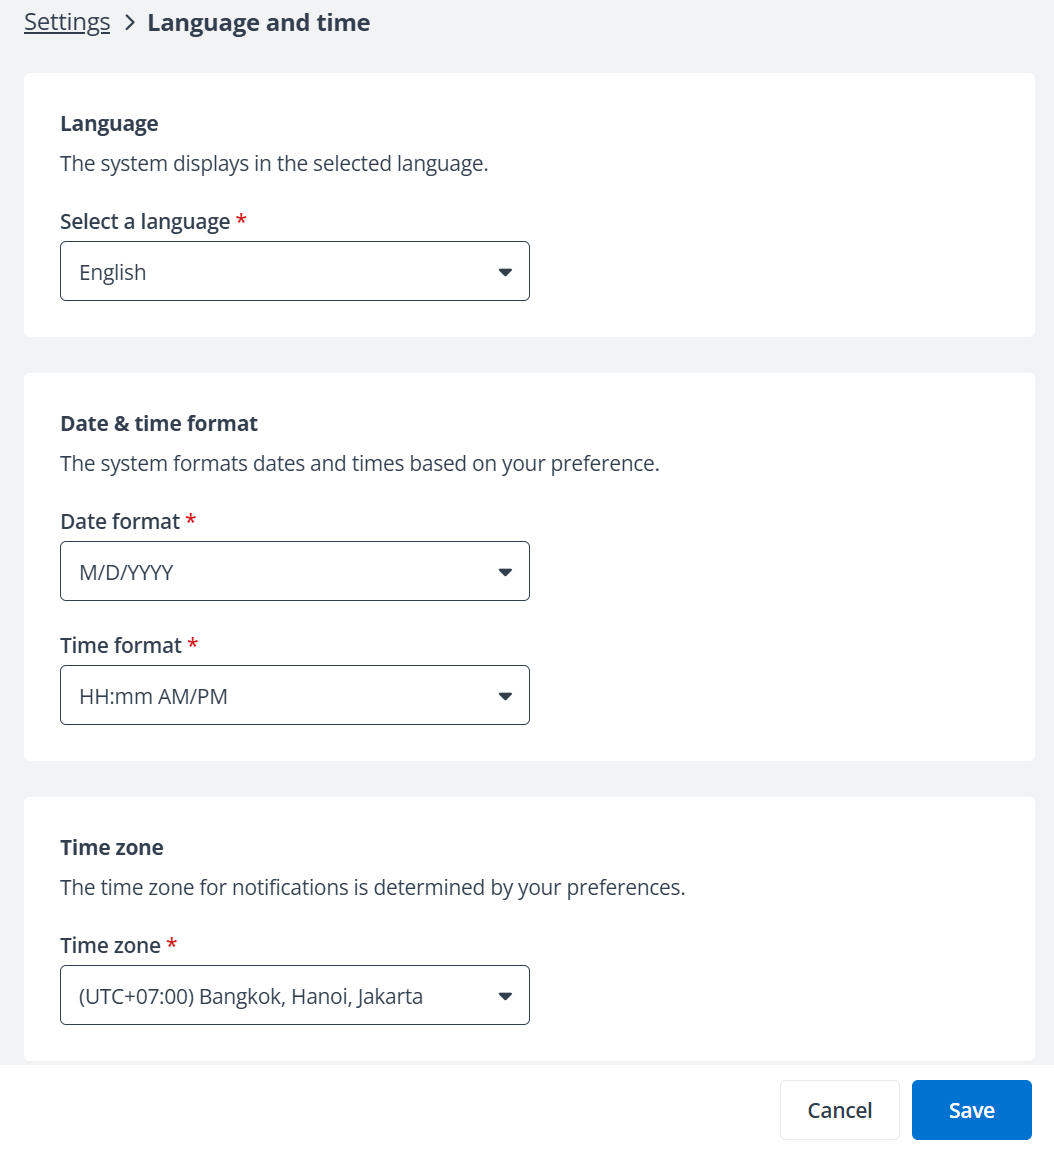Screen dimensions: 1054x1149
Task: Click the chevron on the Date format dropdown
Action: pos(505,571)
